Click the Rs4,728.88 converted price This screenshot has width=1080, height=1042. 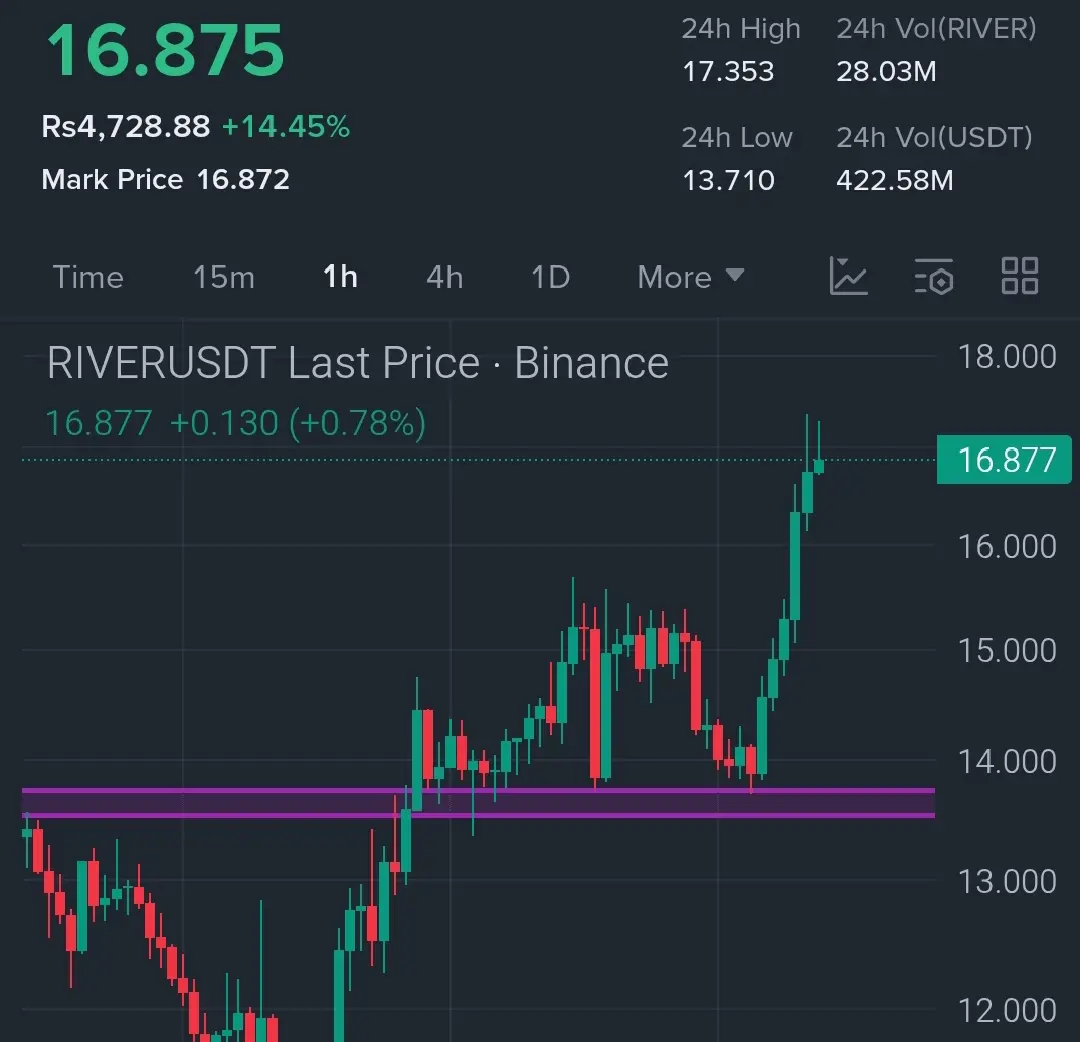[x=125, y=127]
